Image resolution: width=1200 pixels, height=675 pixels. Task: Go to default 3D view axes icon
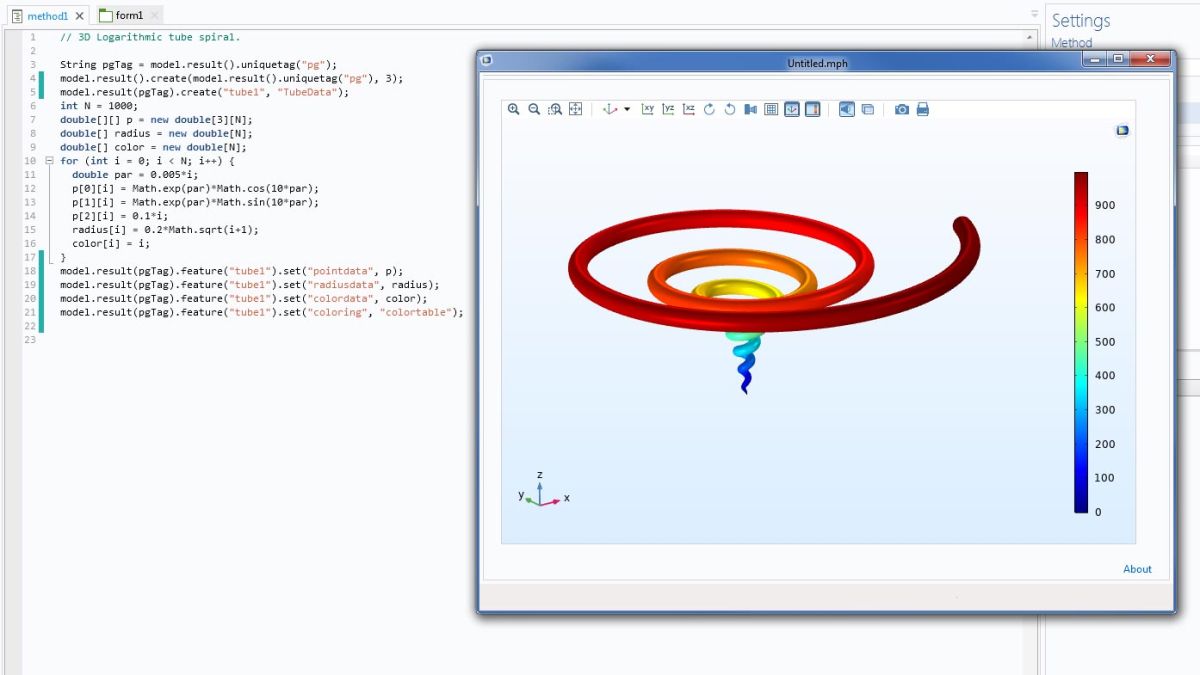[x=610, y=109]
